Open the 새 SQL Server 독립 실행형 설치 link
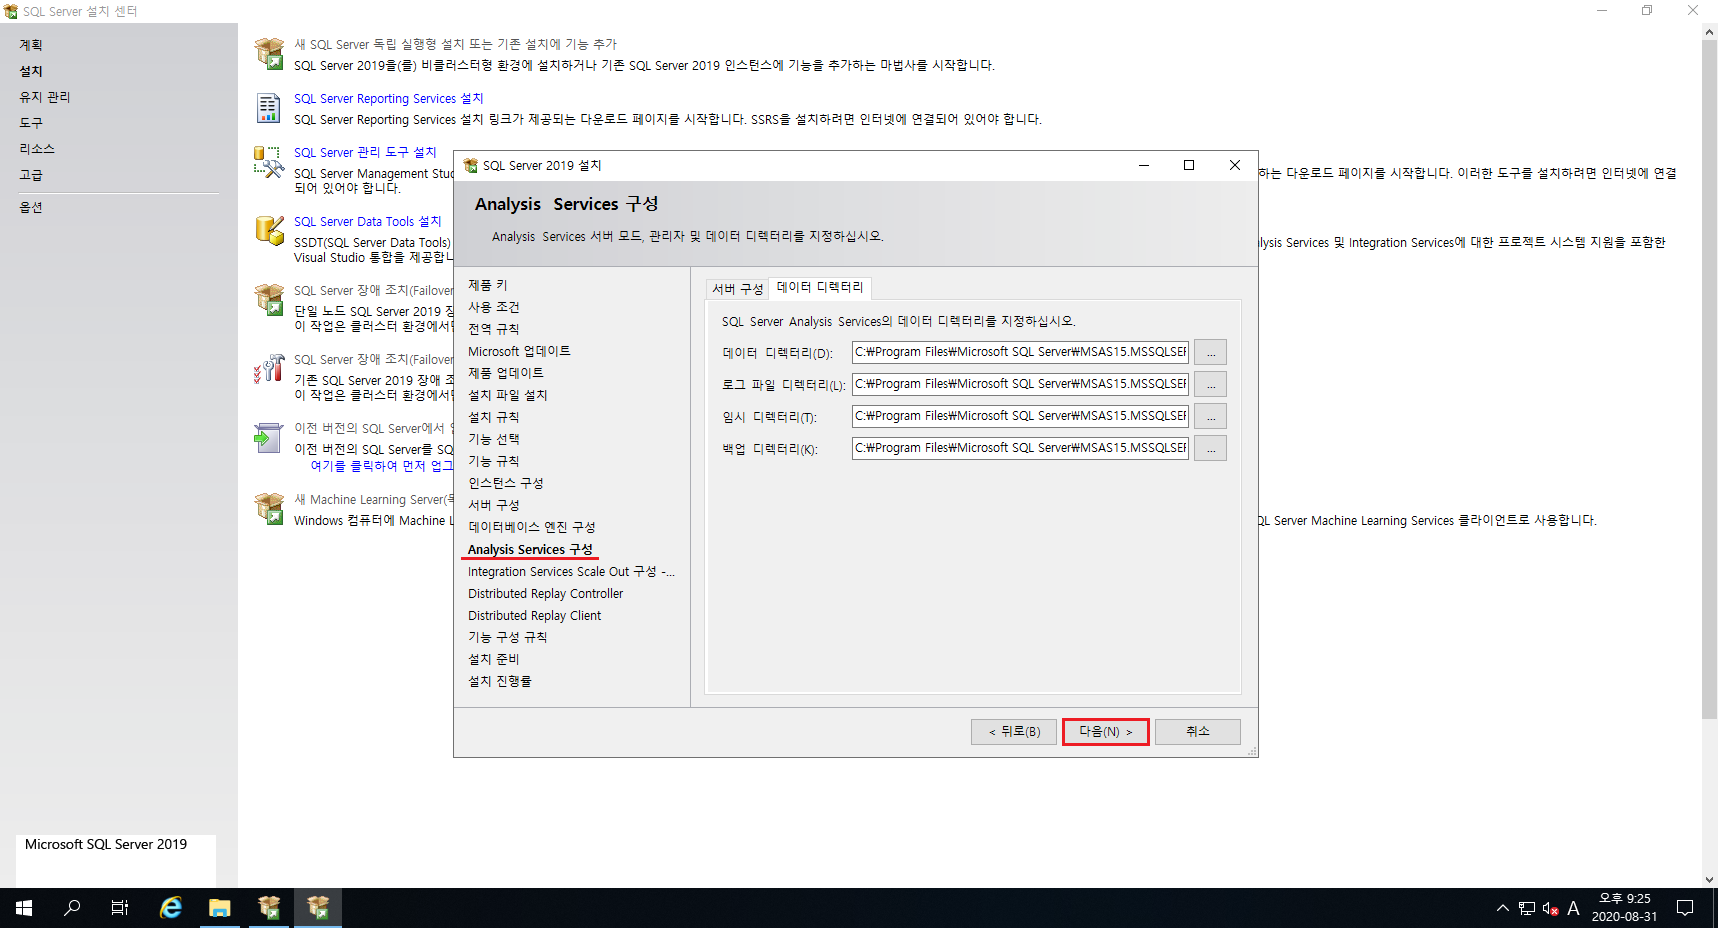The image size is (1718, 928). coord(455,44)
